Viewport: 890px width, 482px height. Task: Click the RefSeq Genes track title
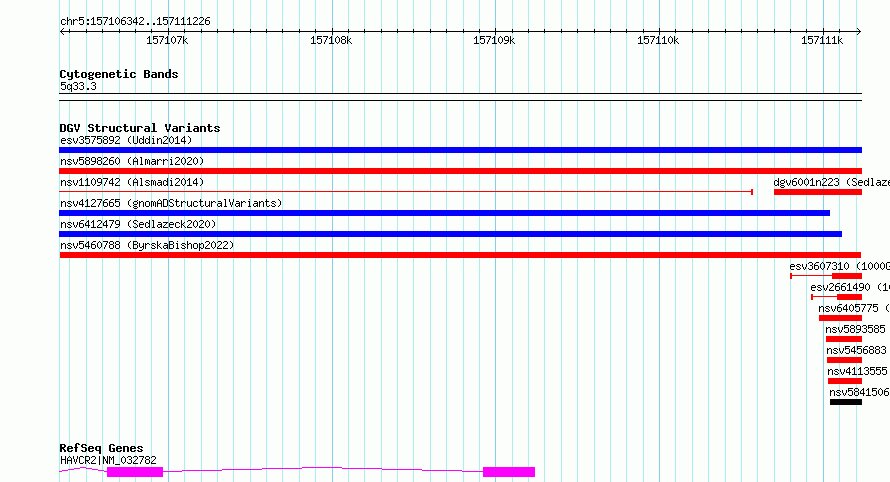tap(101, 449)
